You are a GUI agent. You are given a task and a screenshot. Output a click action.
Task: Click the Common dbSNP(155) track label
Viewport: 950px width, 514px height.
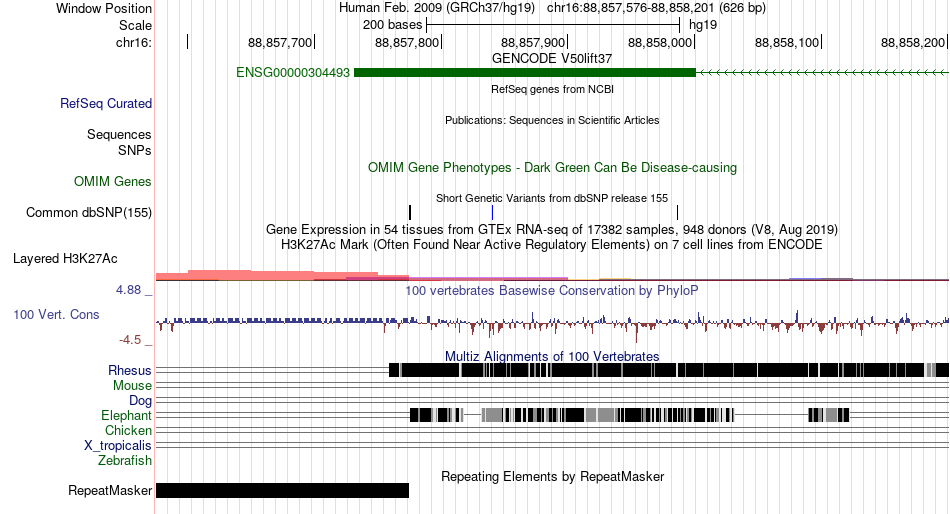pos(89,213)
